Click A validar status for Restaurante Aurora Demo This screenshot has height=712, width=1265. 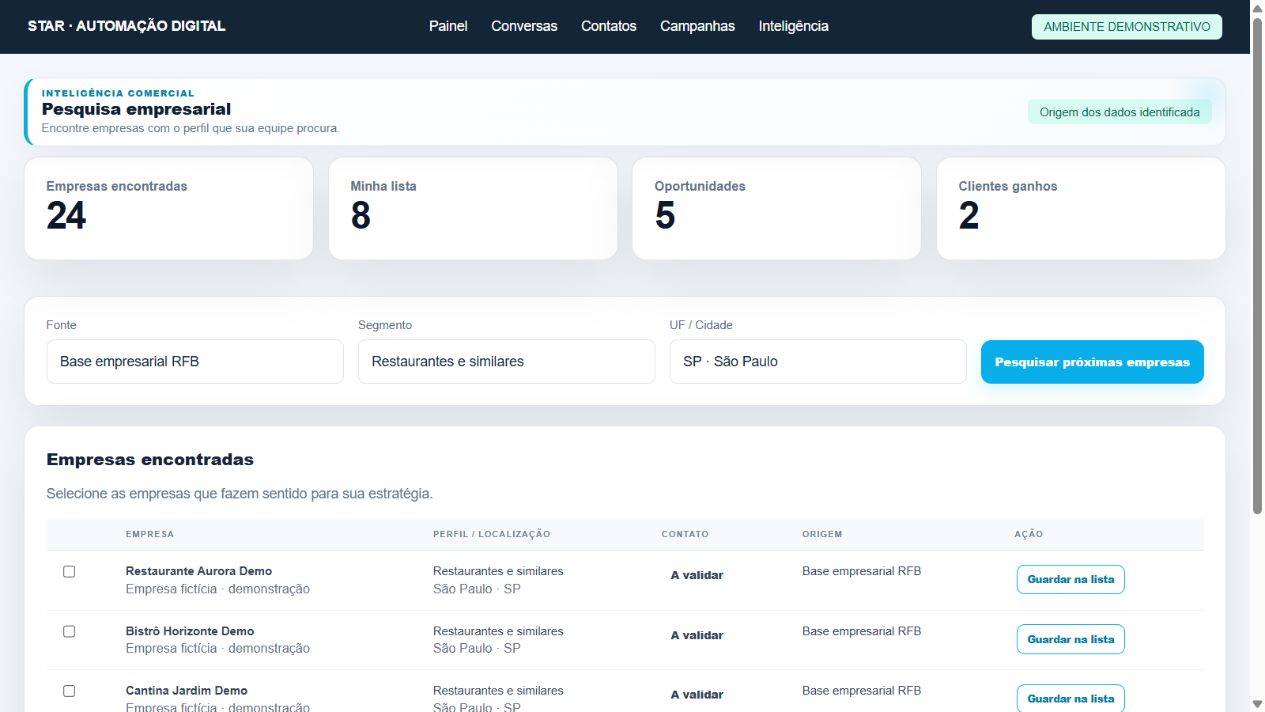click(697, 575)
